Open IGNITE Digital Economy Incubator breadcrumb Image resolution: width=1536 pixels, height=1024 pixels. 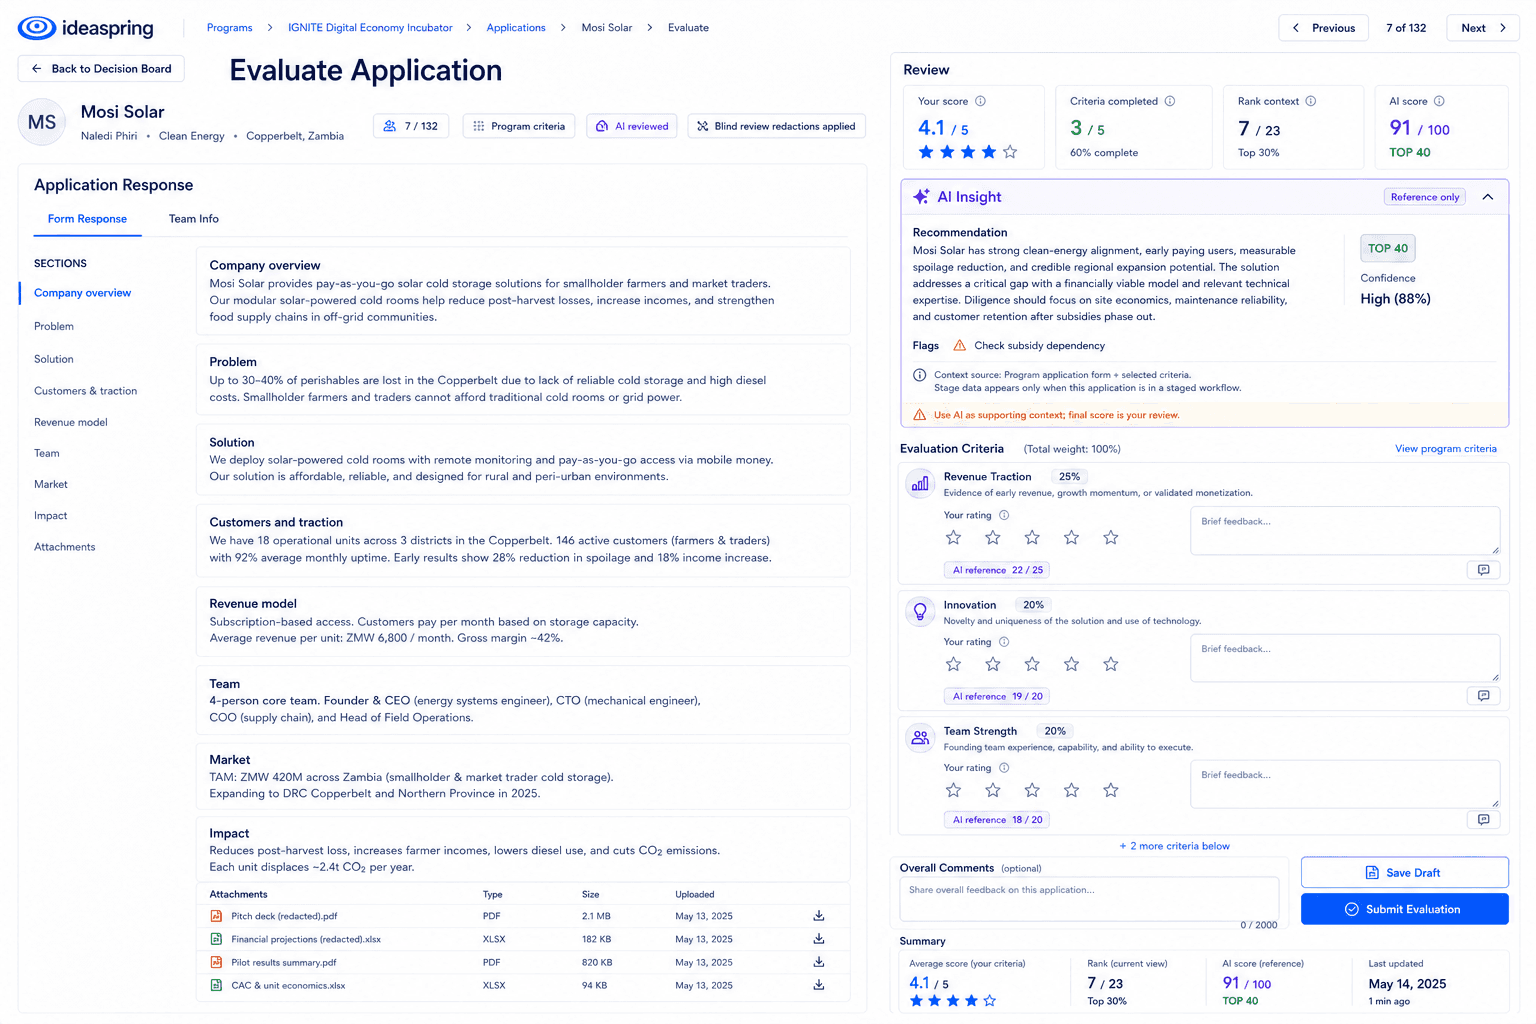(370, 28)
